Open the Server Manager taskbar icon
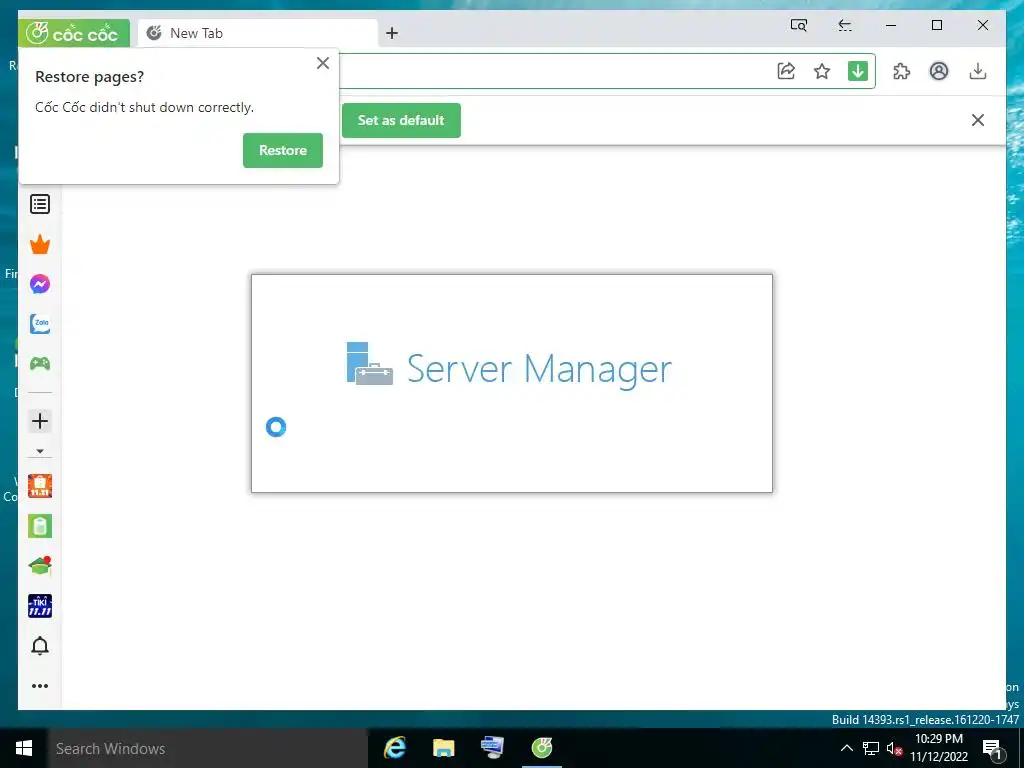The image size is (1024, 768). click(x=492, y=748)
